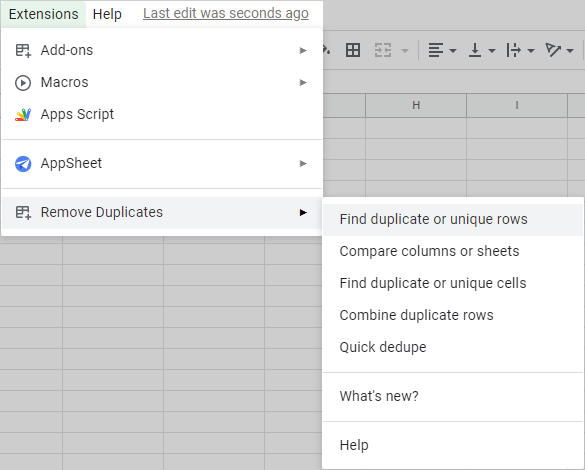Expand the text rotation dropdown arrow

click(x=570, y=50)
